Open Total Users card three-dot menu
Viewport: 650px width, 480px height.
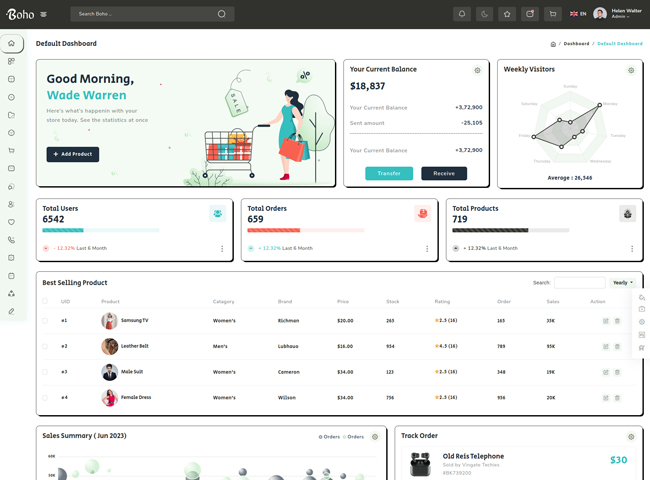pyautogui.click(x=222, y=249)
